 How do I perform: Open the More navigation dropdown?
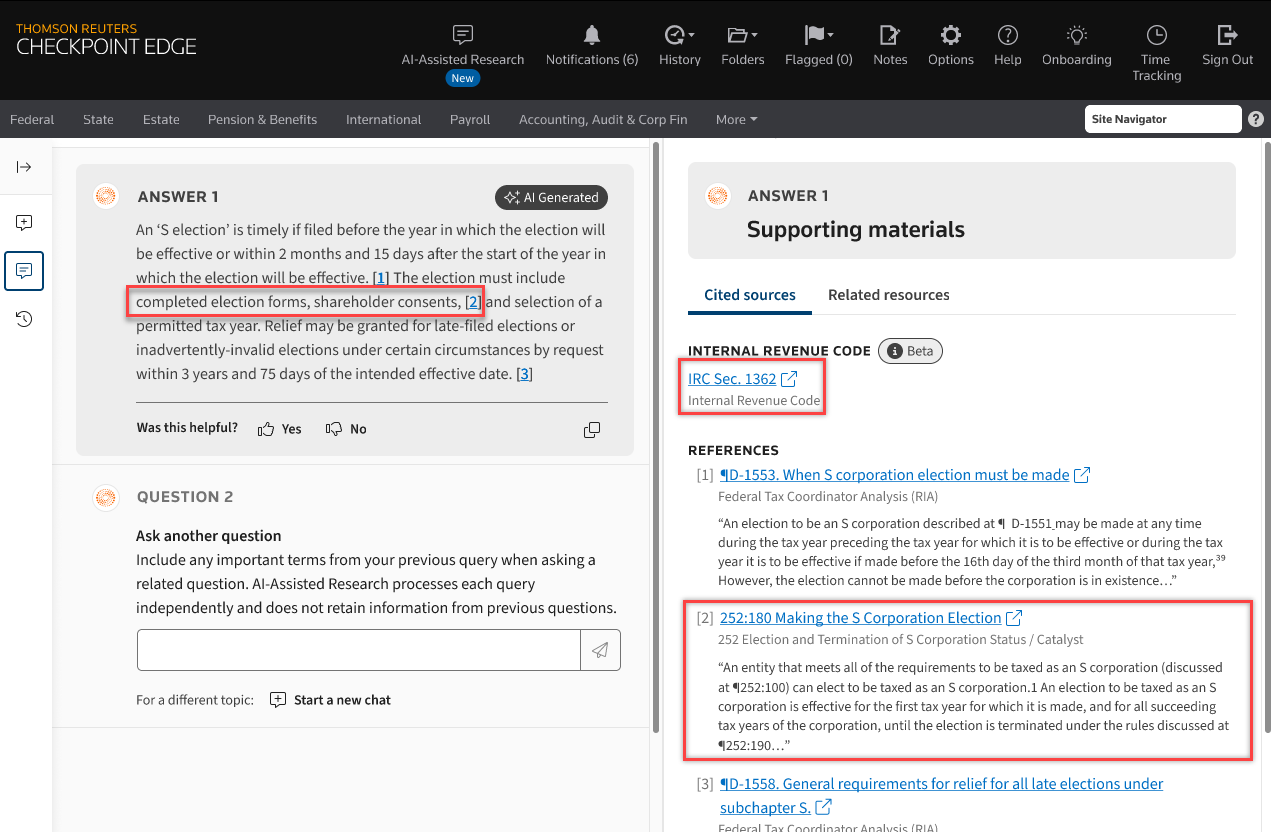[x=736, y=120]
